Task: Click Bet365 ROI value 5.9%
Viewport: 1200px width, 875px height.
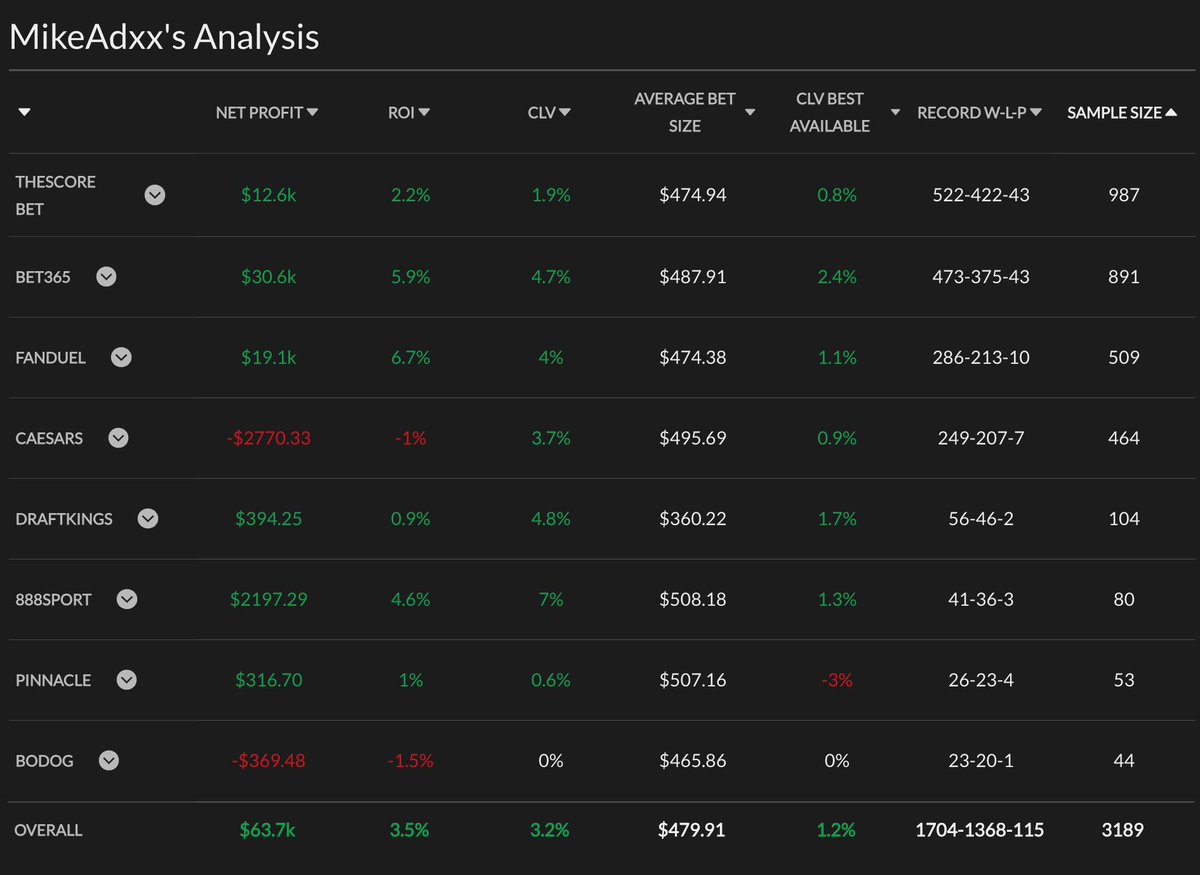Action: [409, 277]
